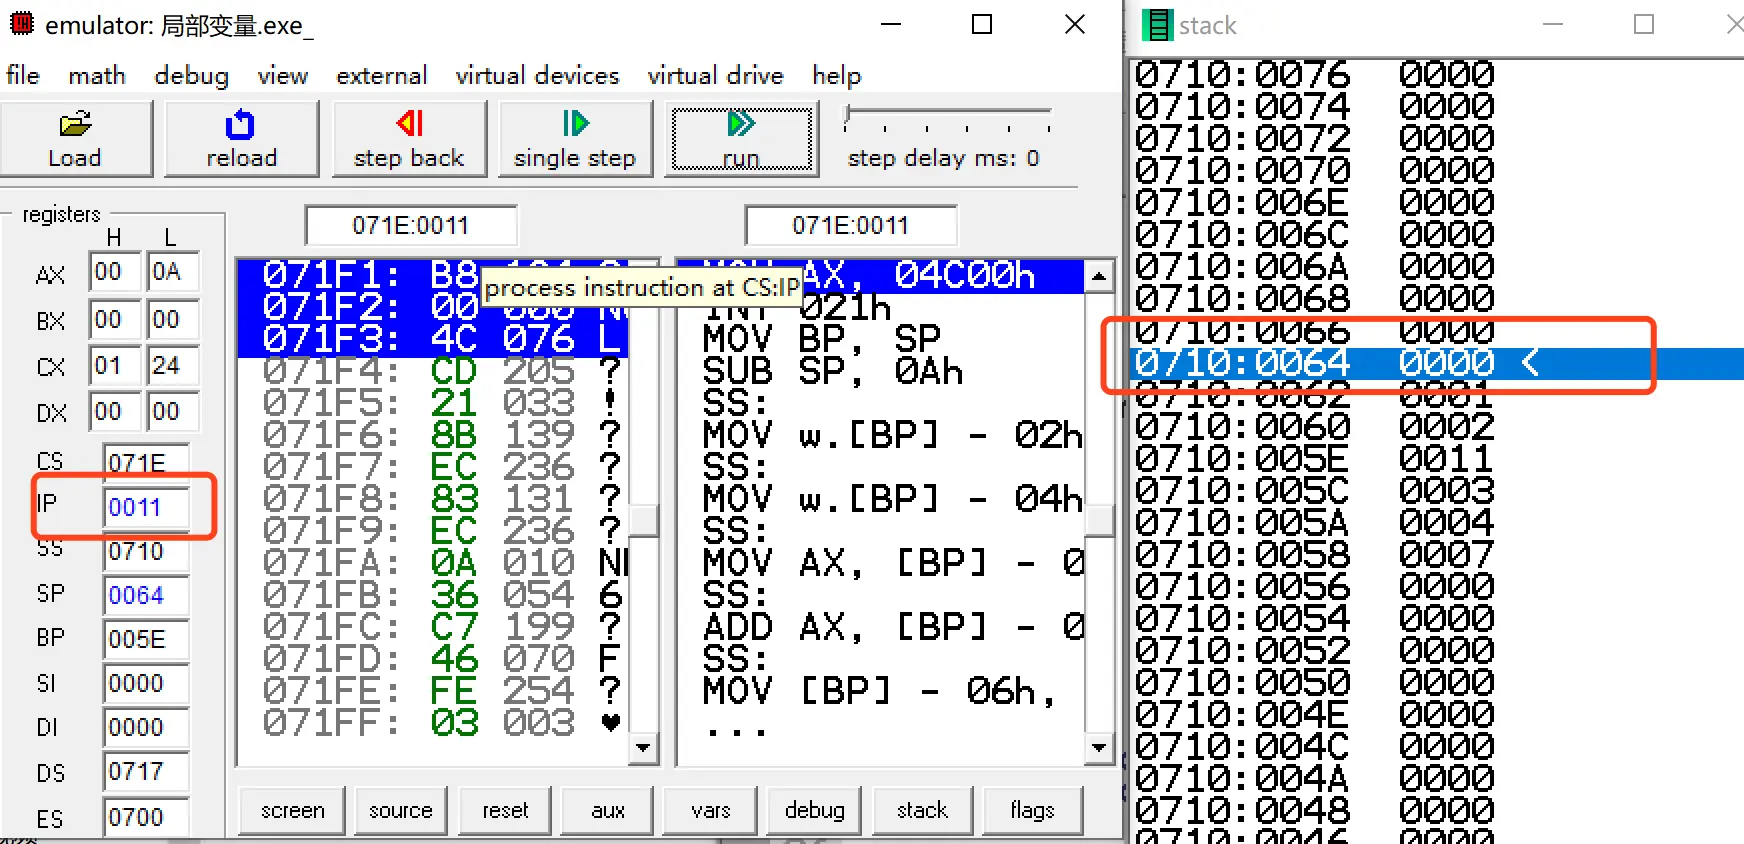
Task: Click the SI register field
Action: tap(145, 683)
